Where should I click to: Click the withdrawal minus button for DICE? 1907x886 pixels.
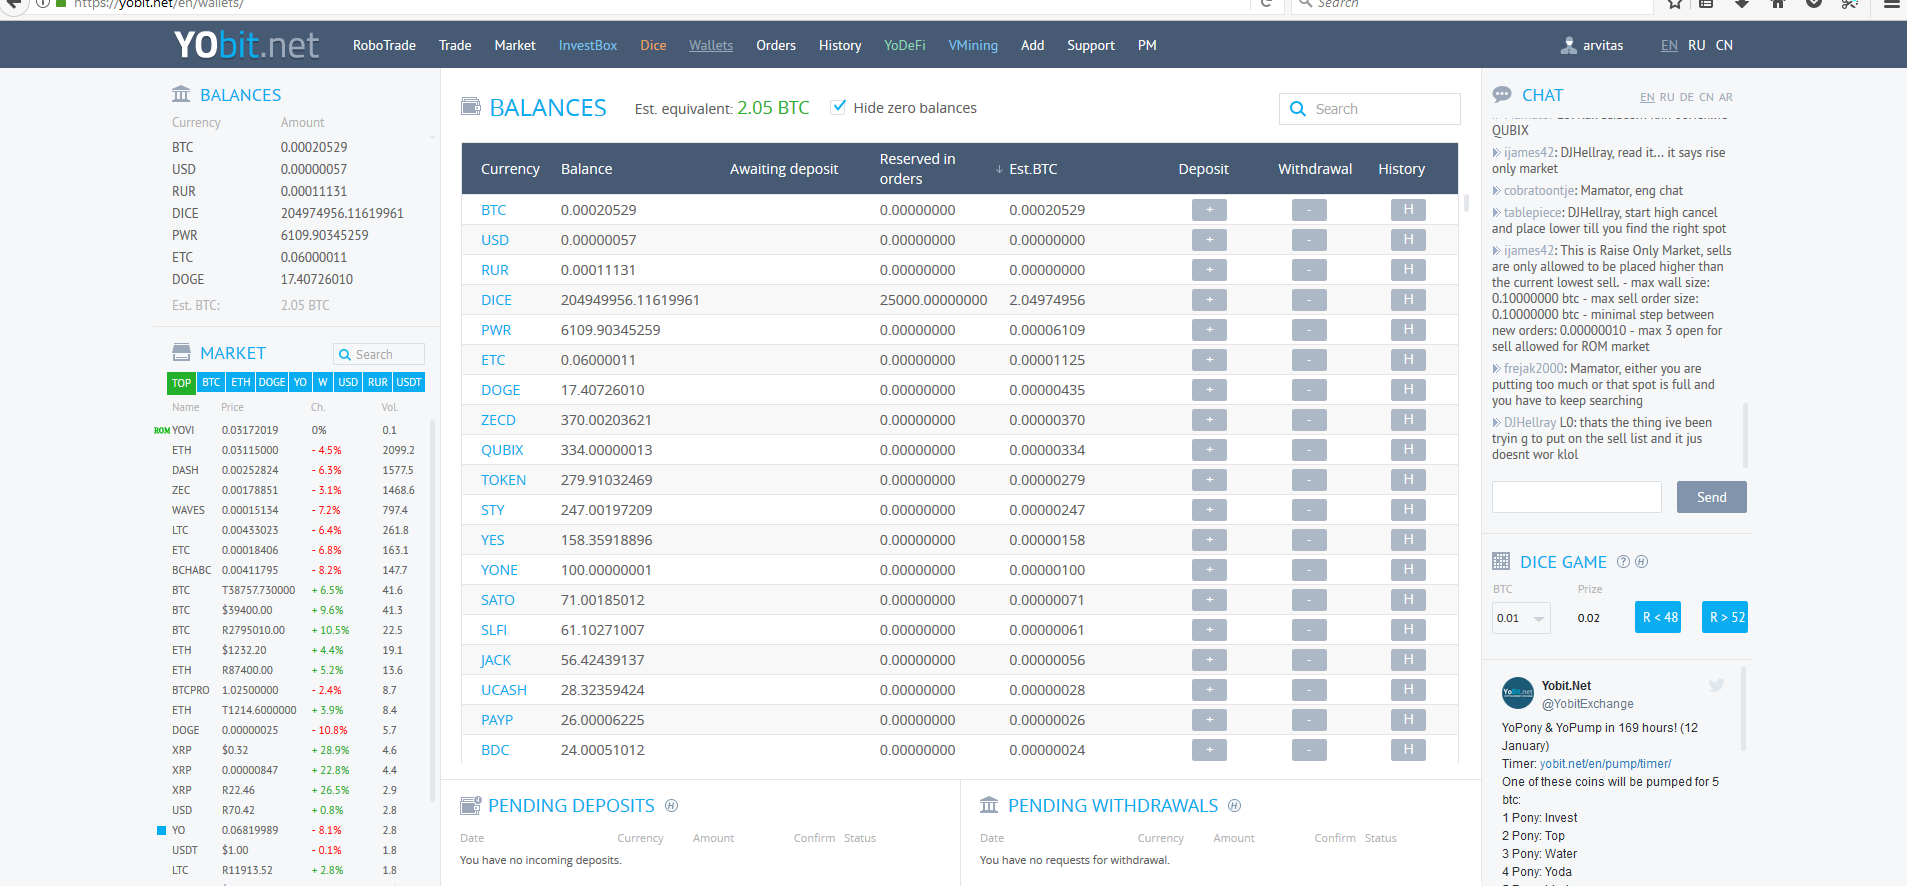click(x=1308, y=300)
